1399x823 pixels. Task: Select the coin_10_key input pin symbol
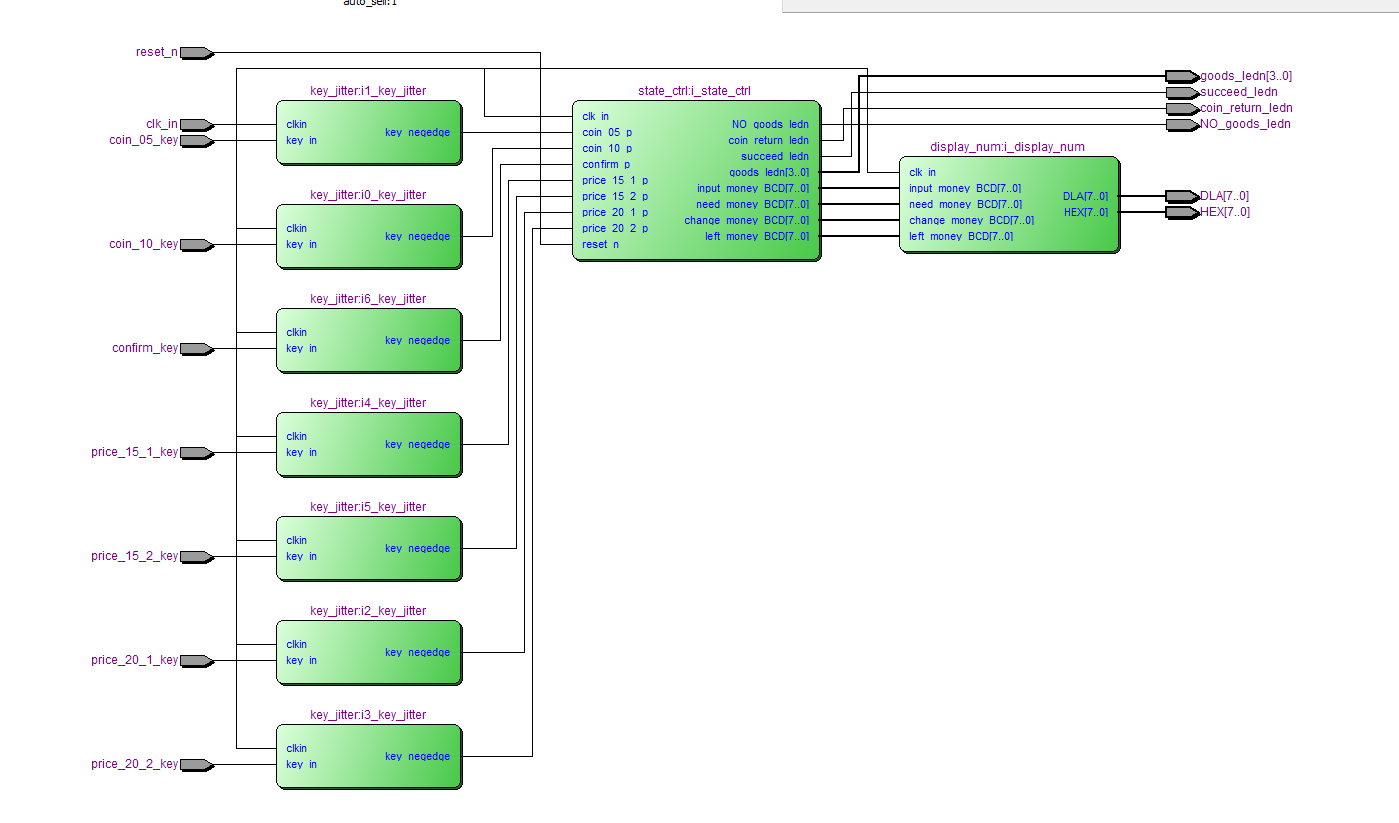click(196, 245)
